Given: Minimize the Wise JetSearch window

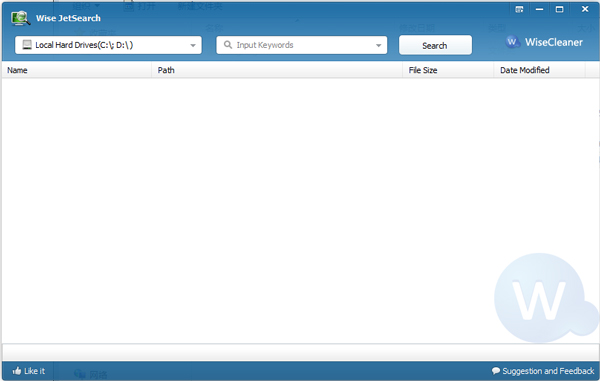Looking at the screenshot, I should click(x=540, y=9).
